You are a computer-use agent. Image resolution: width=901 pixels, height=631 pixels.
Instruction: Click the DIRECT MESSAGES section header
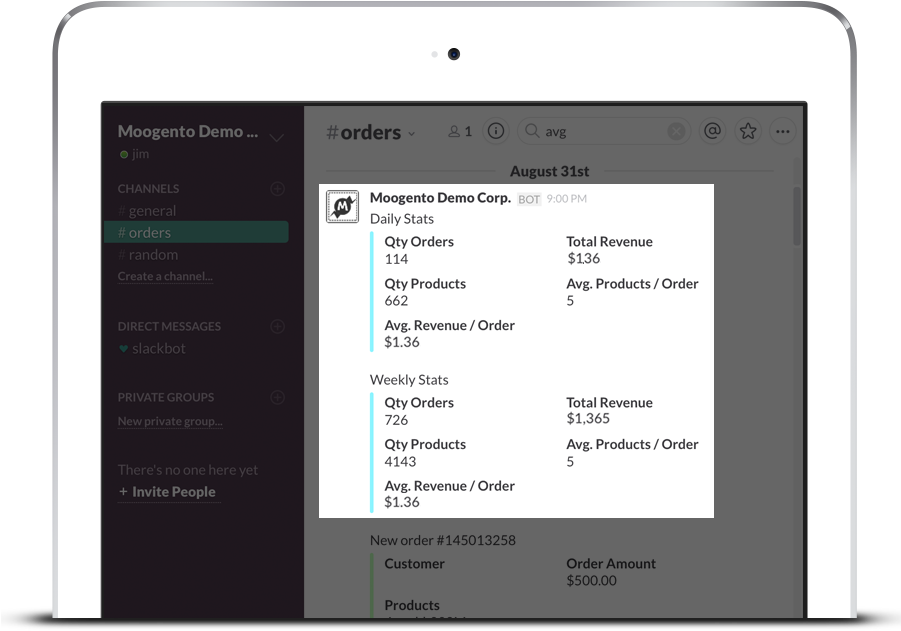169,326
